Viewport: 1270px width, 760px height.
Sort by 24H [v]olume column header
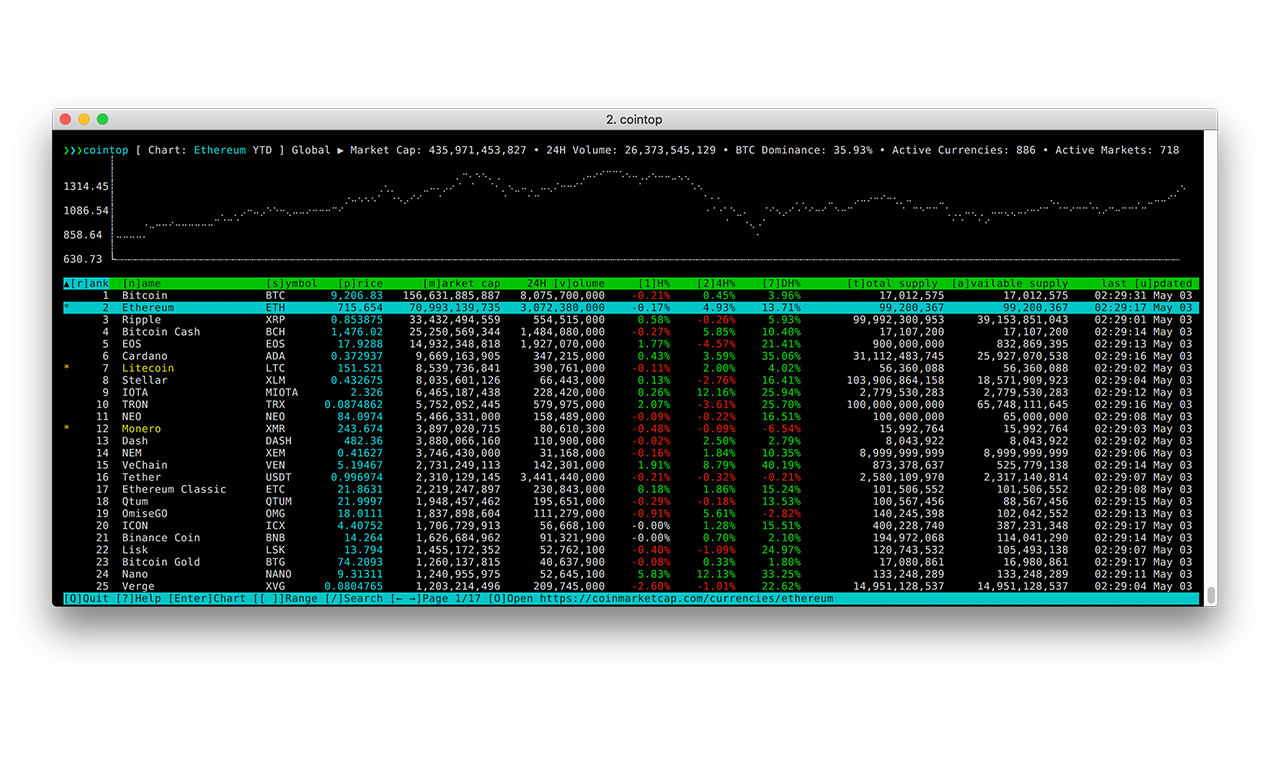(566, 284)
